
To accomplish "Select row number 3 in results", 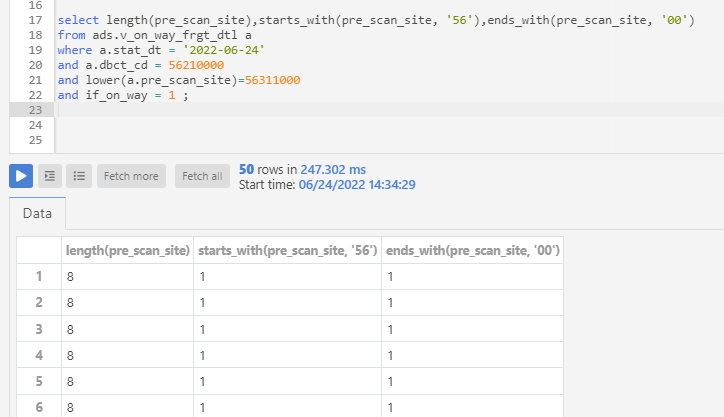I will pyautogui.click(x=39, y=329).
